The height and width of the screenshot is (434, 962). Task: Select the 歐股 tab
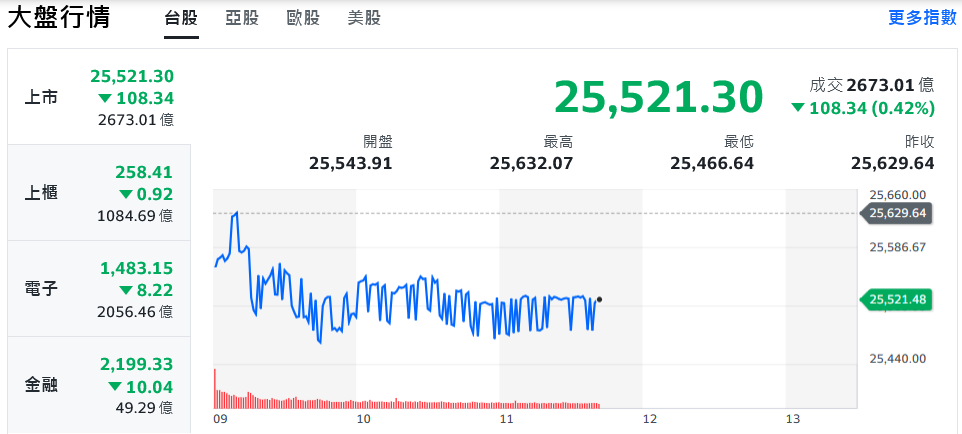[x=303, y=18]
